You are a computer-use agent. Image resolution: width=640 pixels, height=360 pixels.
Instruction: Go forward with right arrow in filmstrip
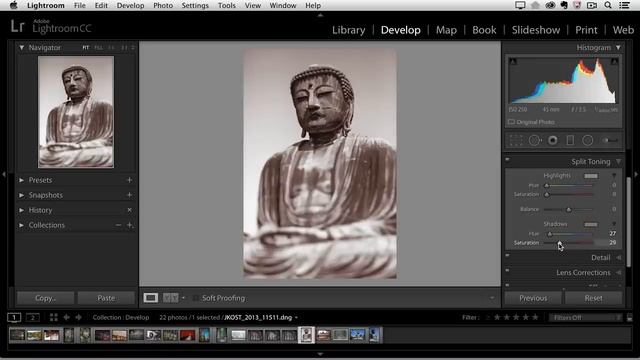[x=78, y=317]
